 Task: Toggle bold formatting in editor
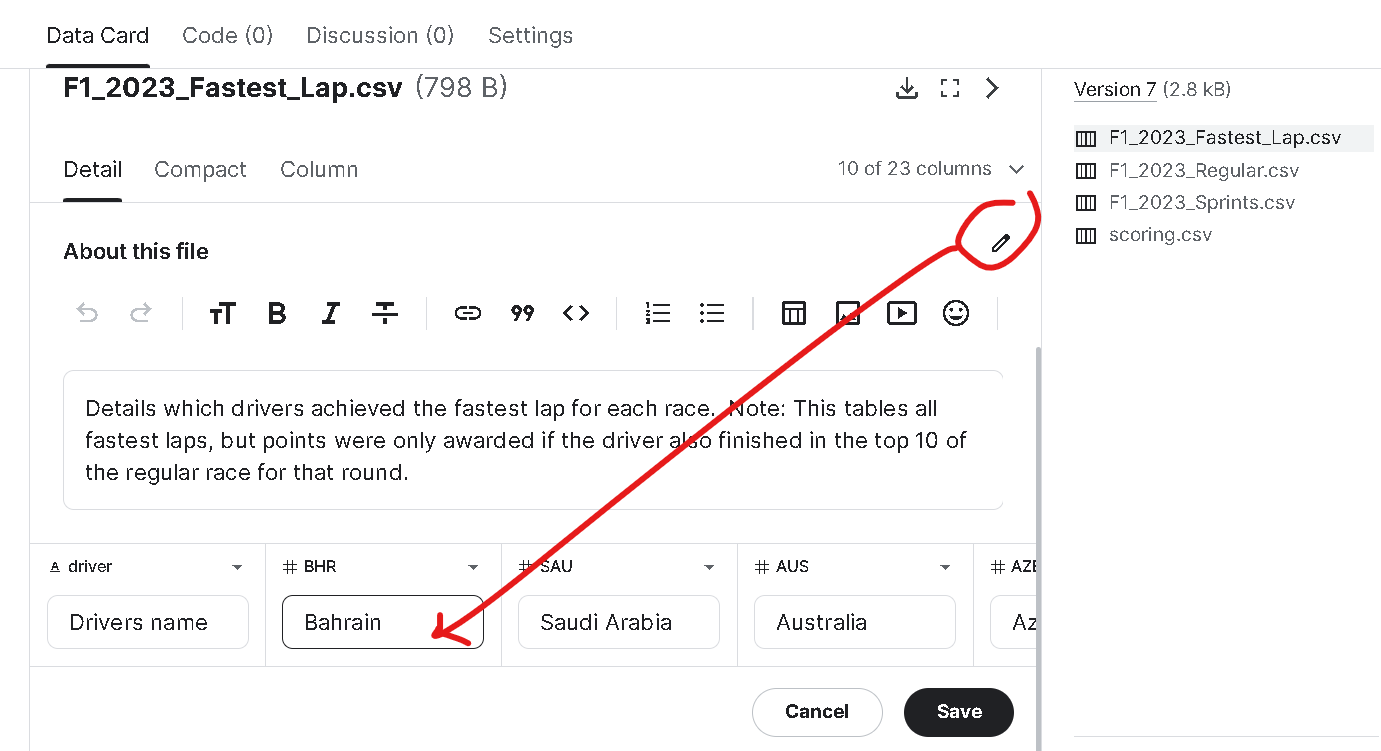pos(277,313)
